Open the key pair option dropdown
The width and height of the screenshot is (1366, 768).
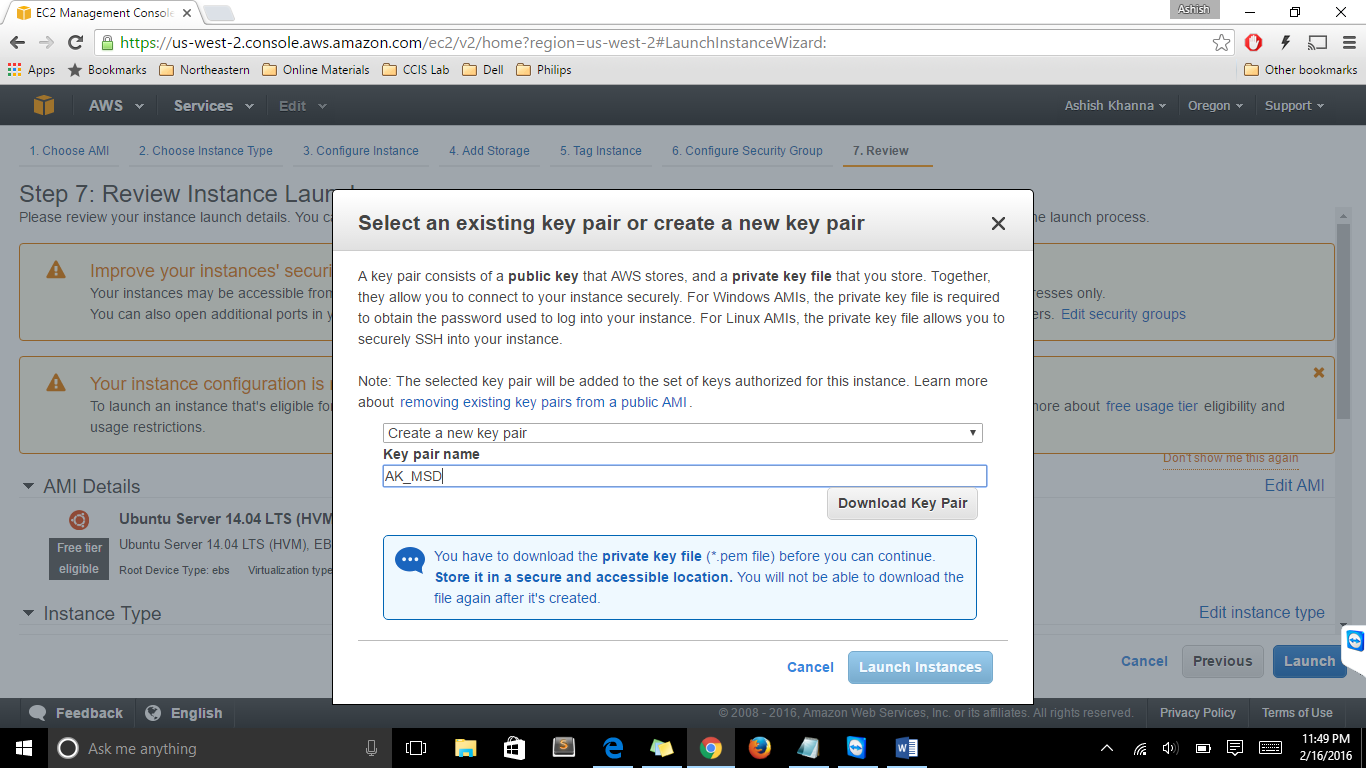(682, 433)
